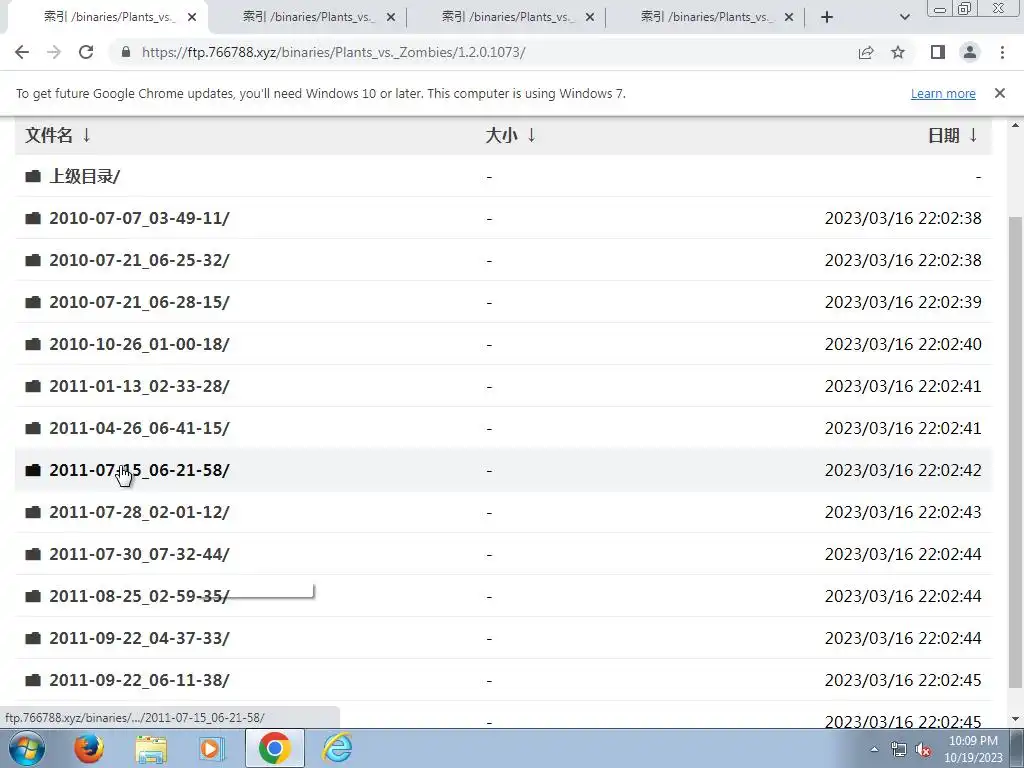The image size is (1024, 768).
Task: Close the first active tab
Action: click(192, 18)
